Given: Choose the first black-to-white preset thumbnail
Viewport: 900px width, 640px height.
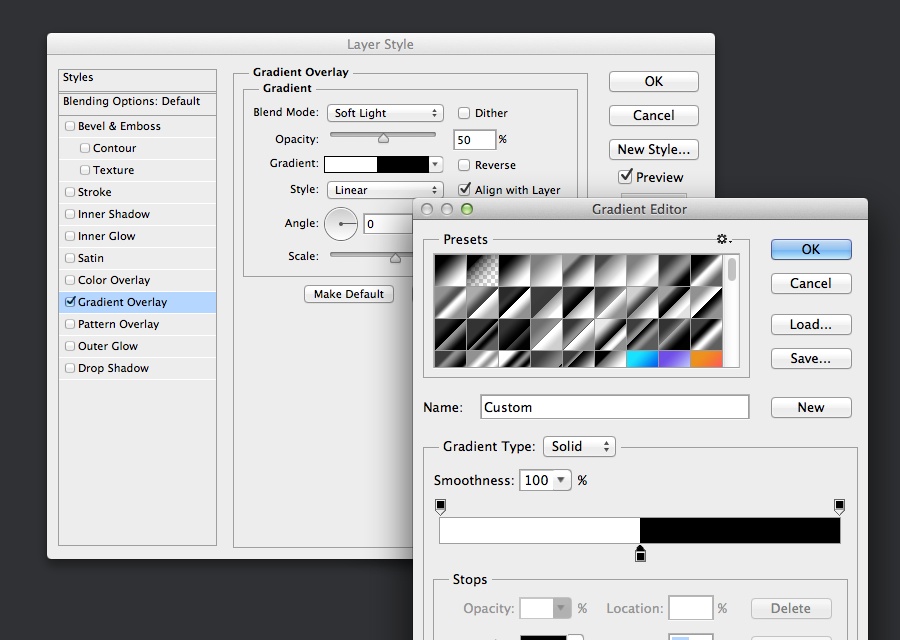Looking at the screenshot, I should click(x=450, y=270).
